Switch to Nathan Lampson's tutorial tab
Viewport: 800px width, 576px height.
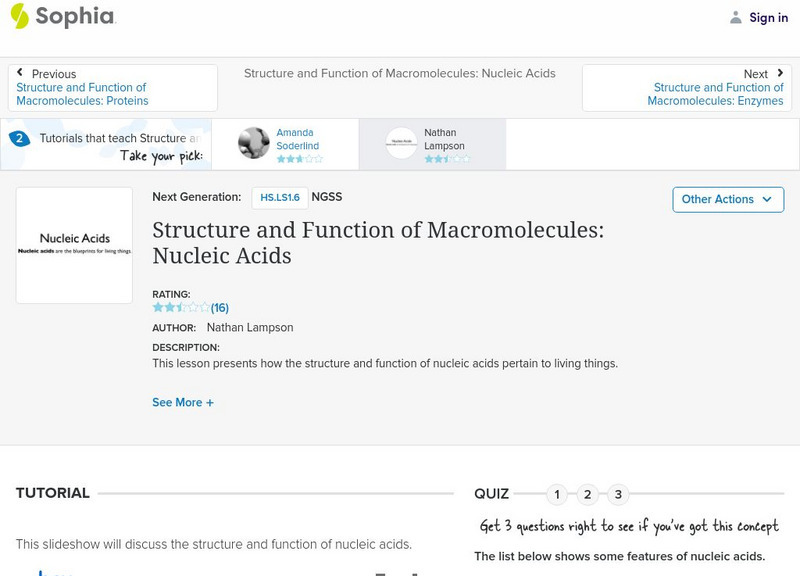point(444,139)
